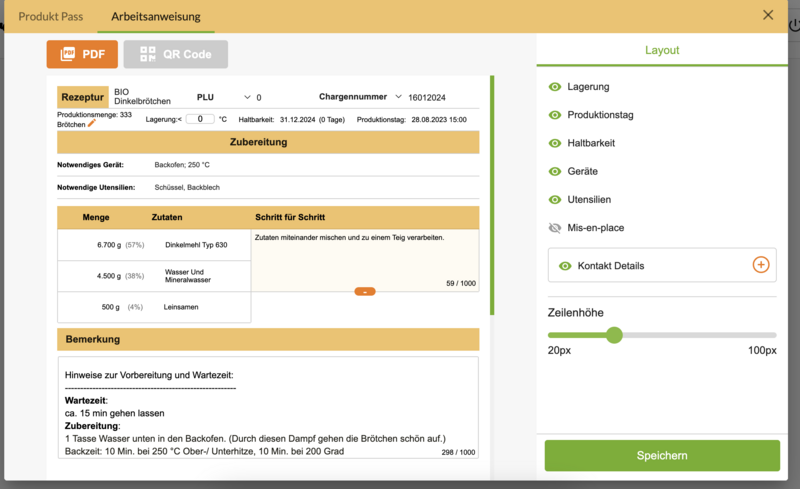Click the Zeilenhöhe slider handle

click(614, 335)
